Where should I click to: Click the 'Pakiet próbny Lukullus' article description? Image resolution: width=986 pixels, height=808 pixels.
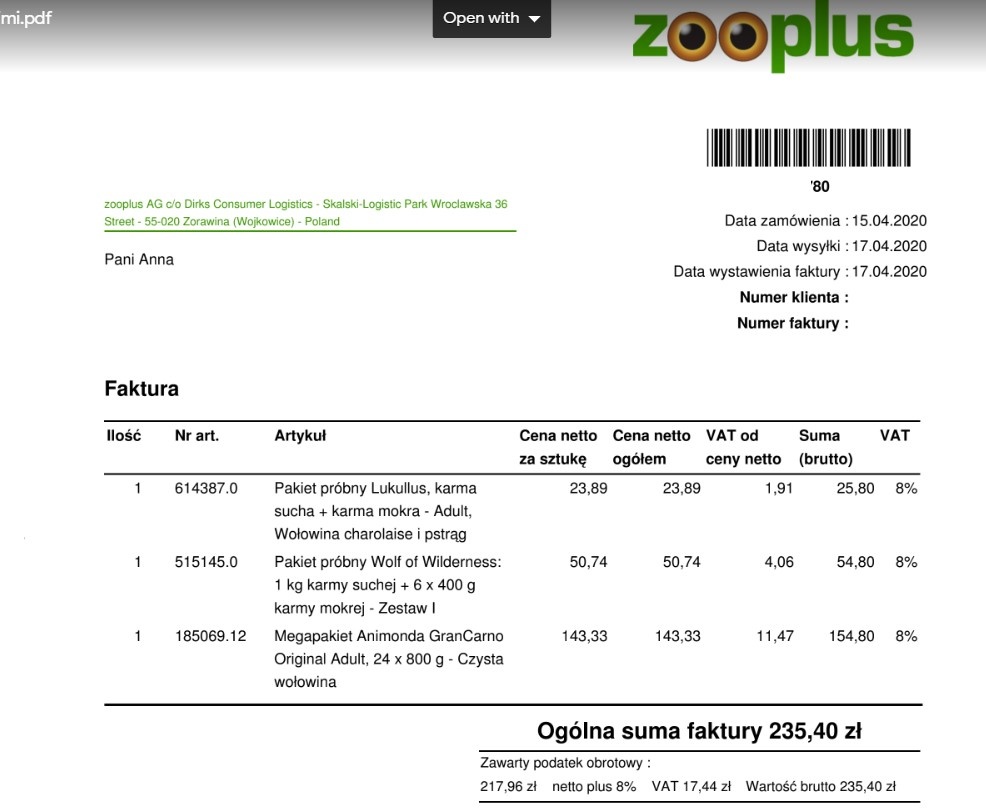(375, 511)
